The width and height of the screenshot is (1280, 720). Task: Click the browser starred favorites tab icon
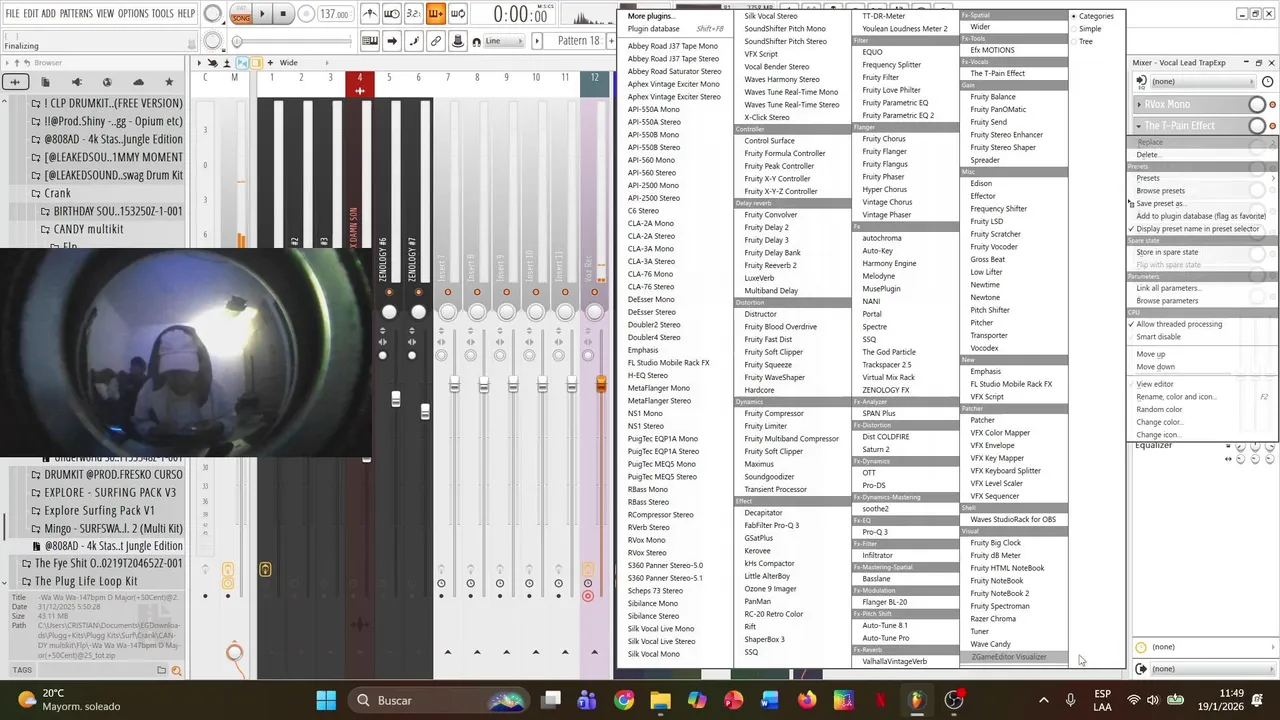169,81
